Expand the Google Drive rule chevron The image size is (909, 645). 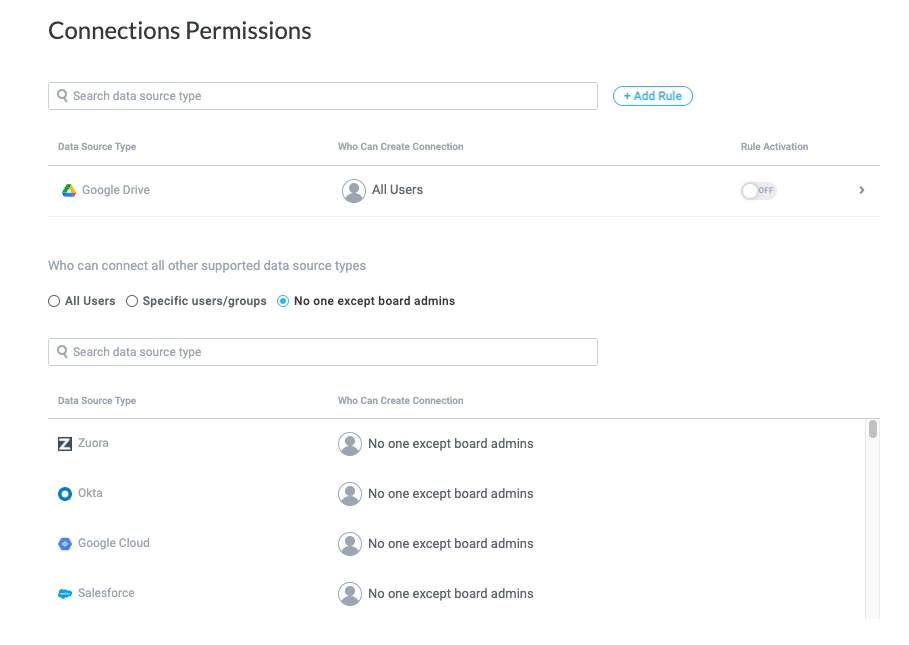[862, 190]
